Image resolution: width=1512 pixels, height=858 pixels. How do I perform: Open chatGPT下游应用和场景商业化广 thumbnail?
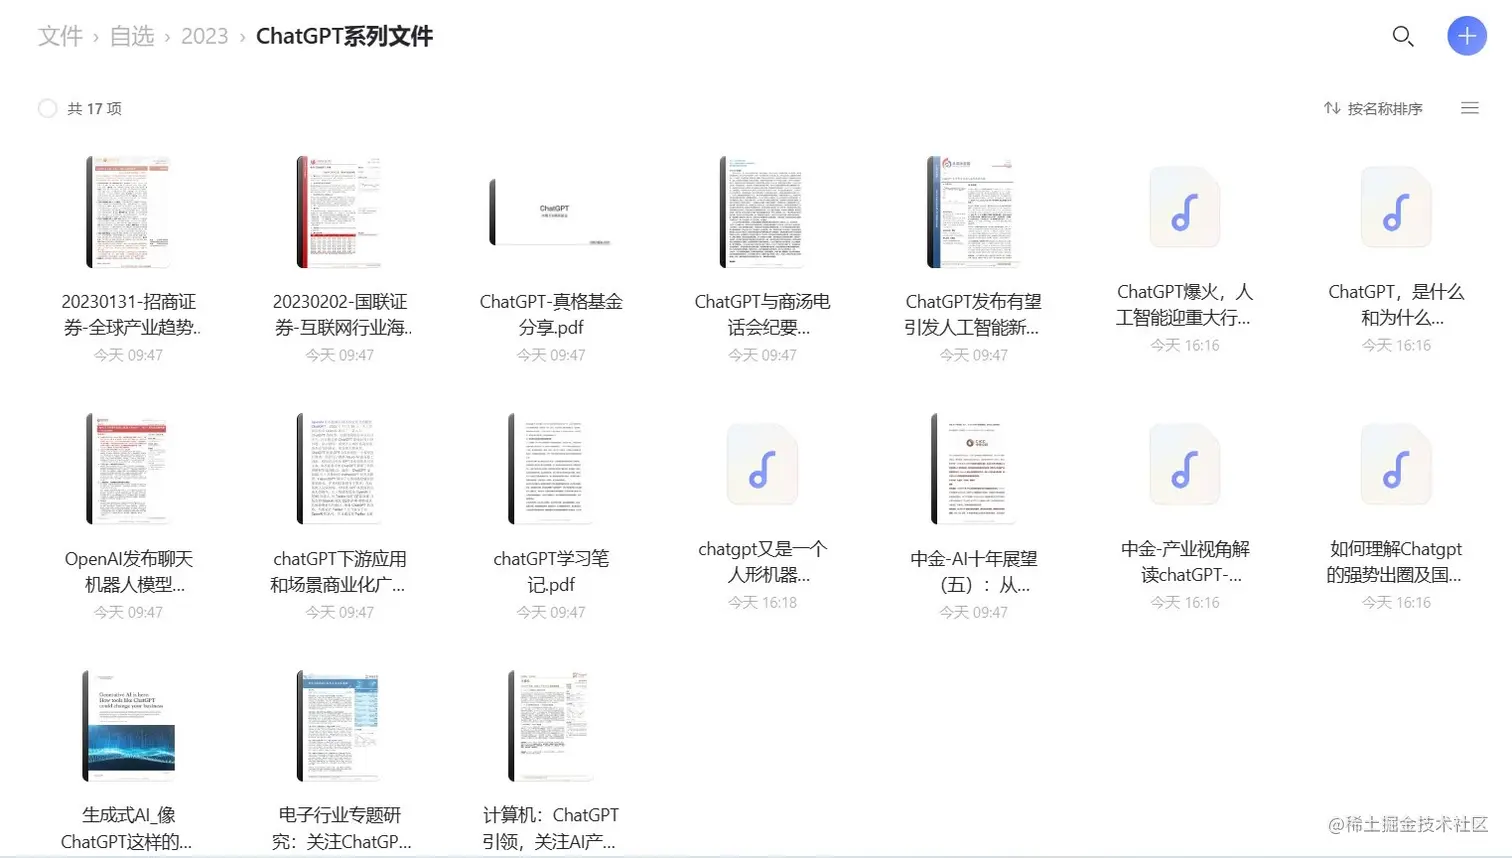[340, 469]
